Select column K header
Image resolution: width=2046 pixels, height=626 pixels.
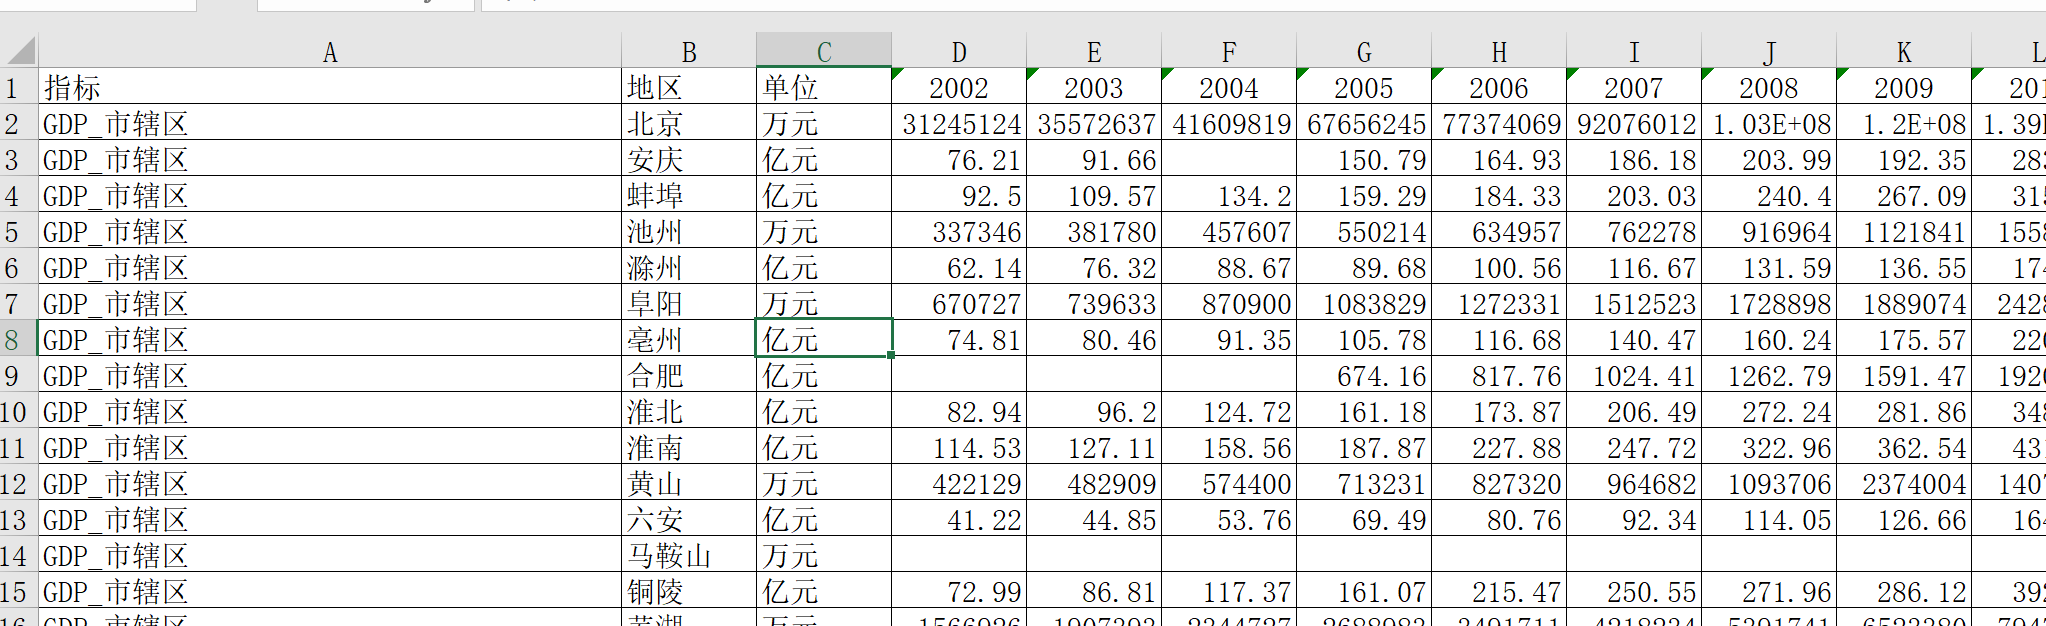[1904, 51]
